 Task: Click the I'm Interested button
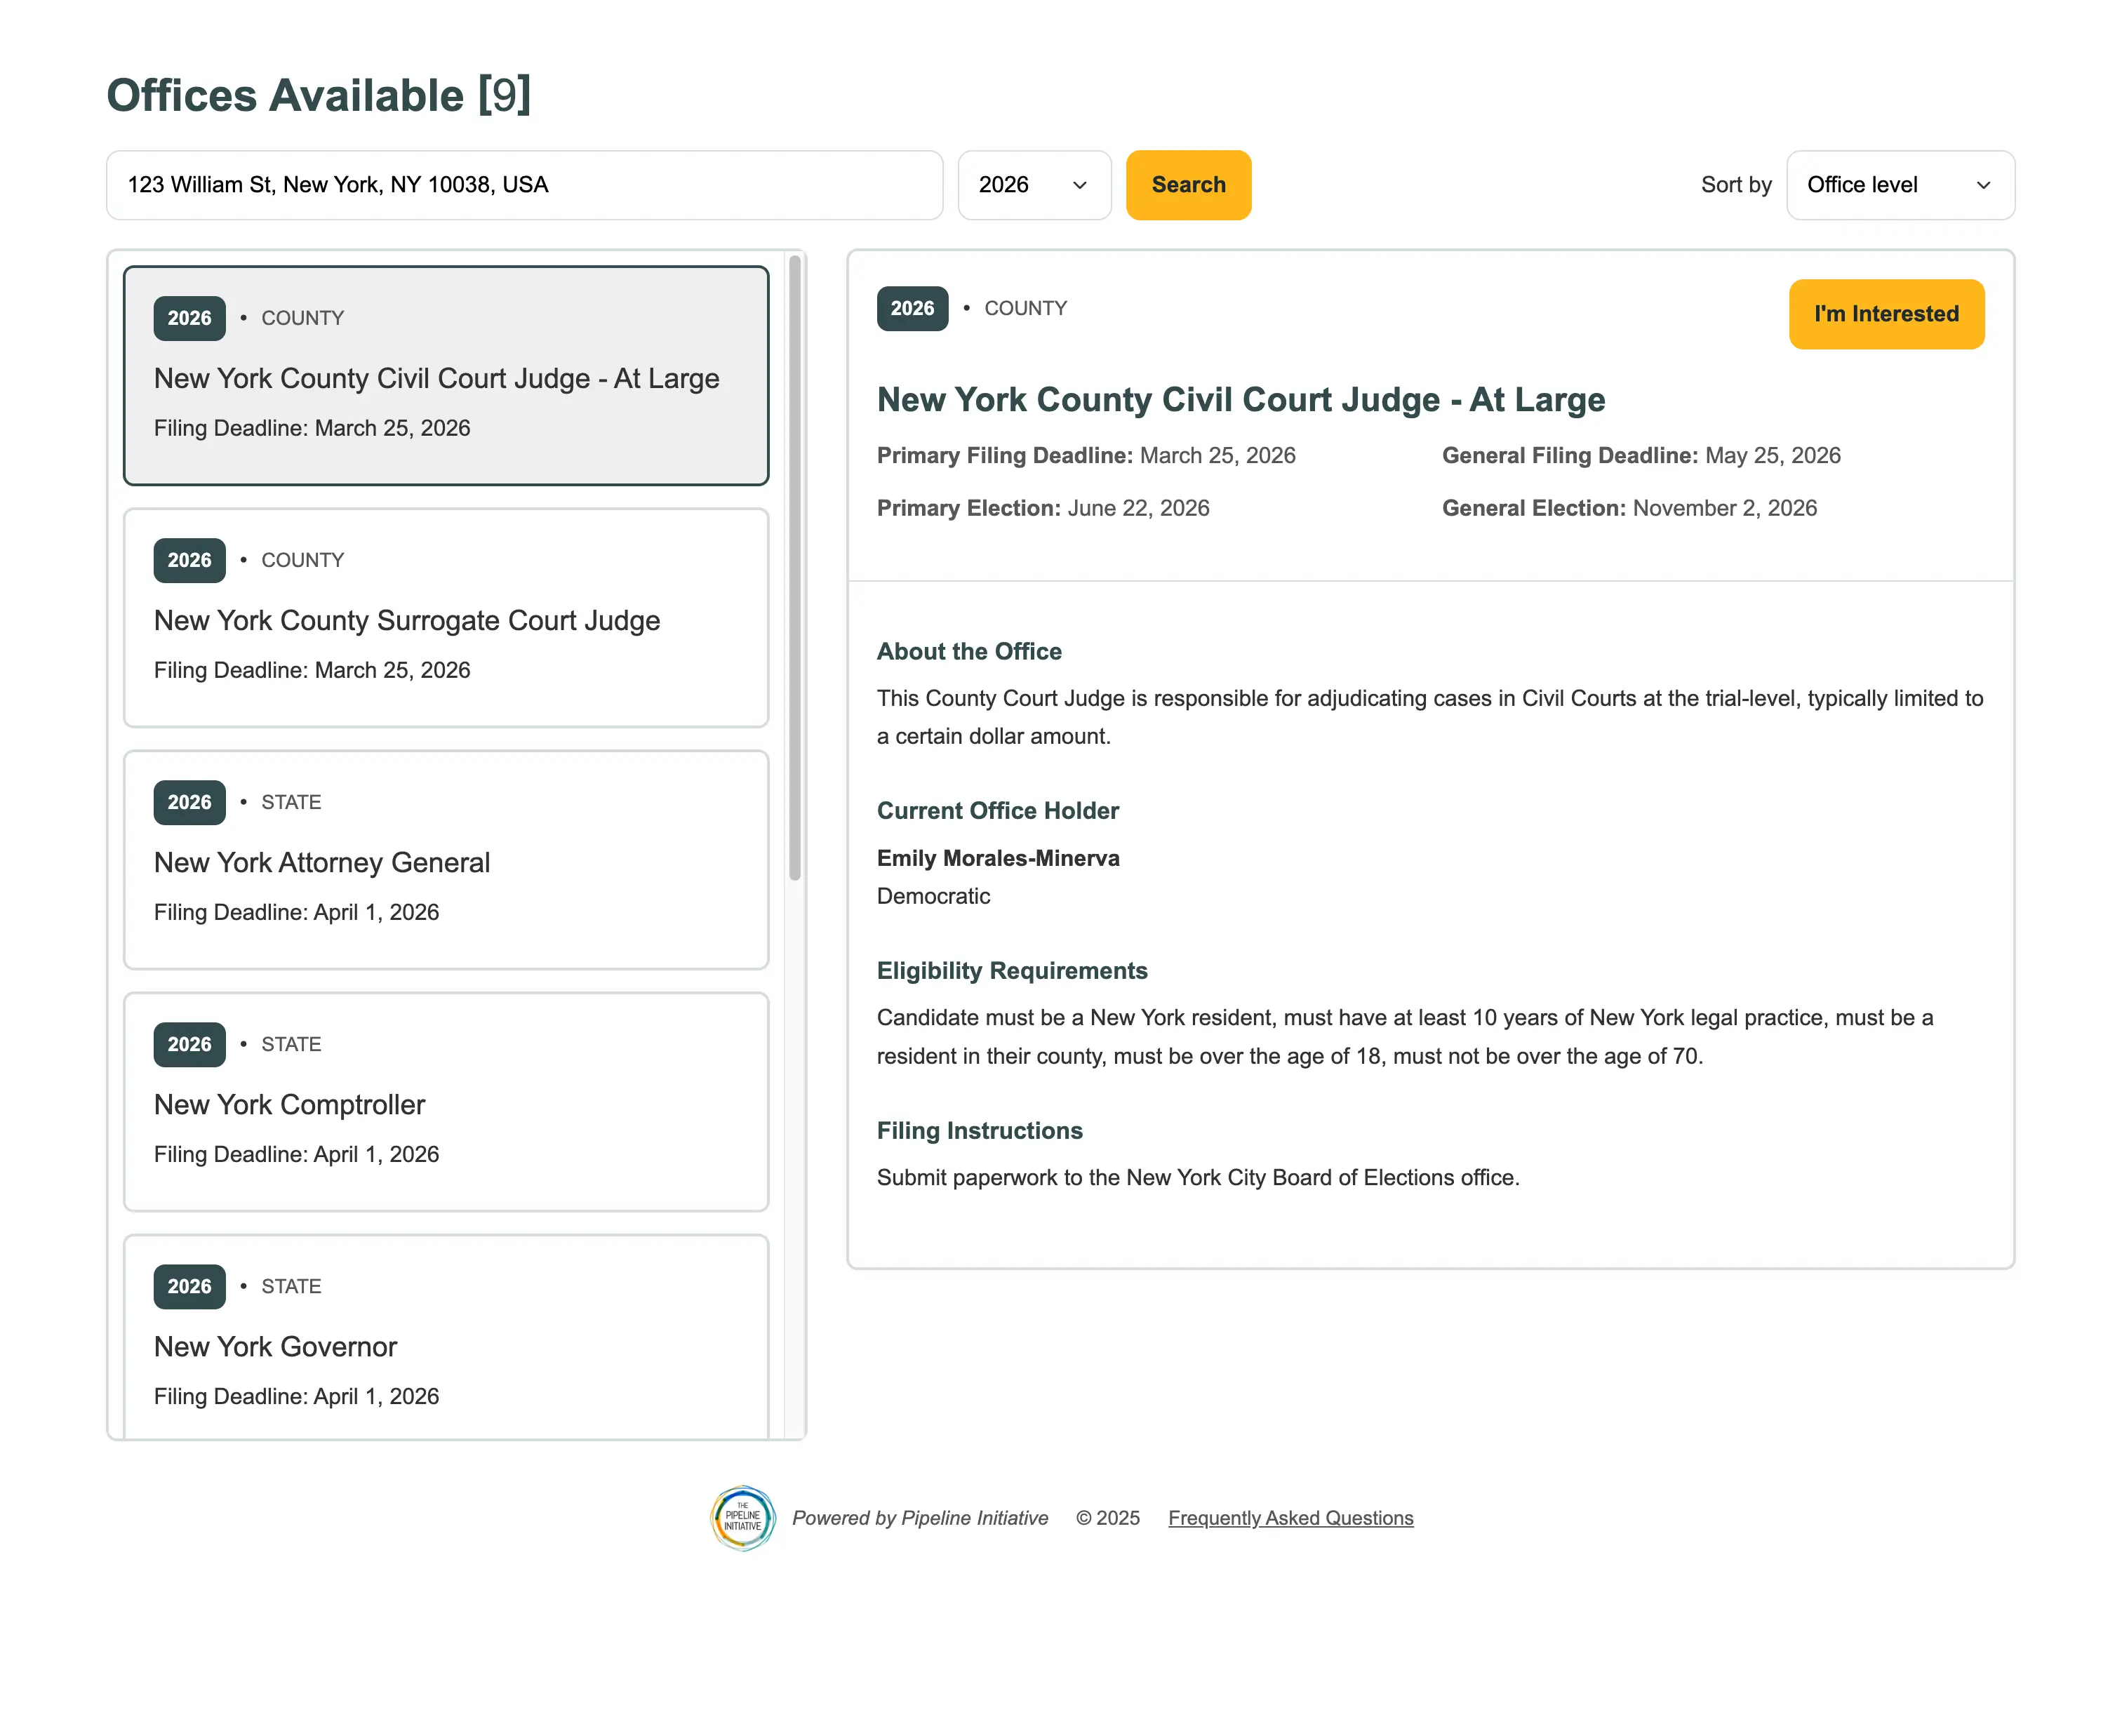click(1885, 314)
